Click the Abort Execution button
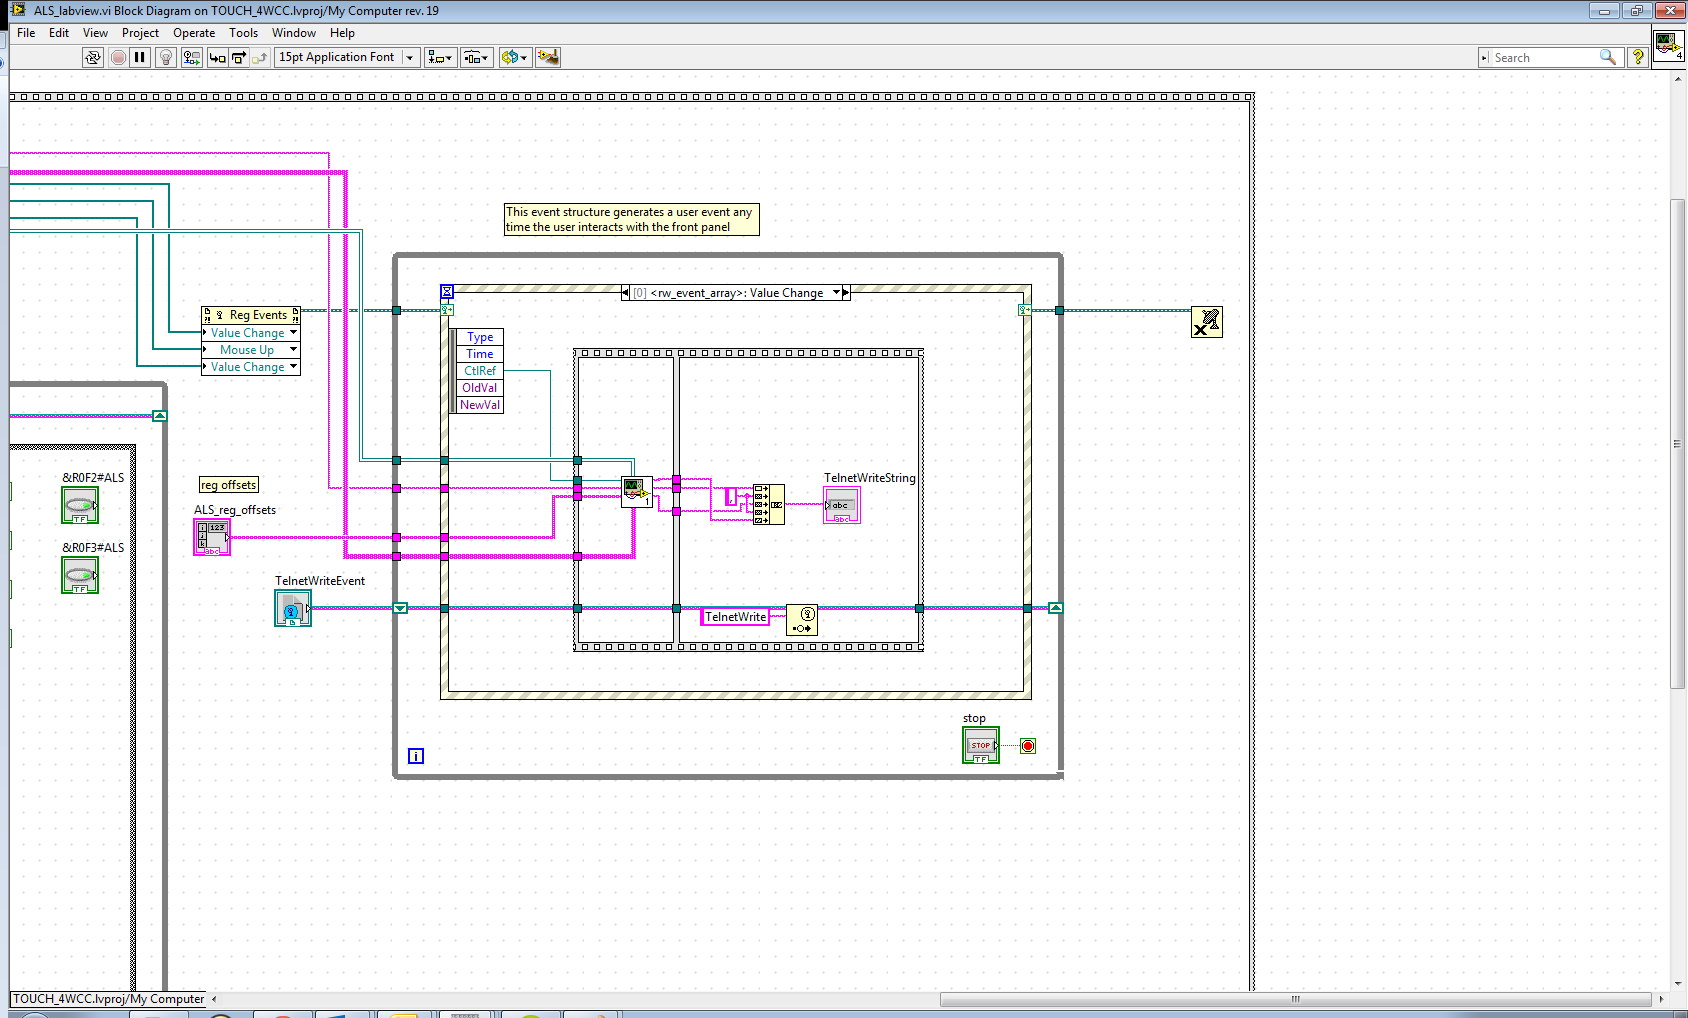 (x=118, y=57)
